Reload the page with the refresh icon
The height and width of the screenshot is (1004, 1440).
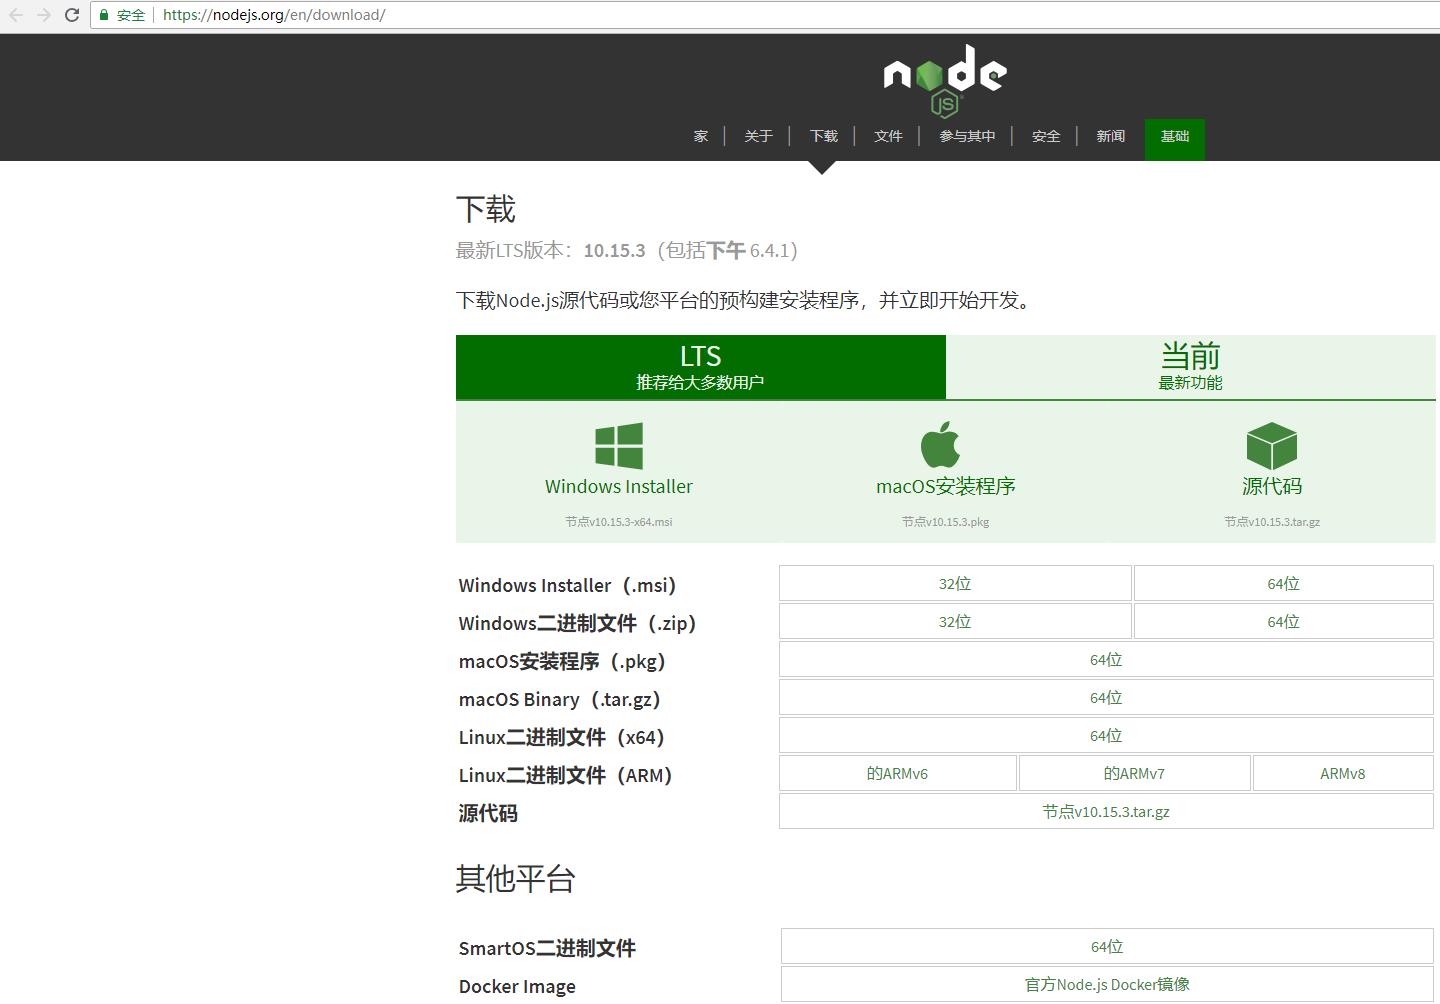[72, 15]
